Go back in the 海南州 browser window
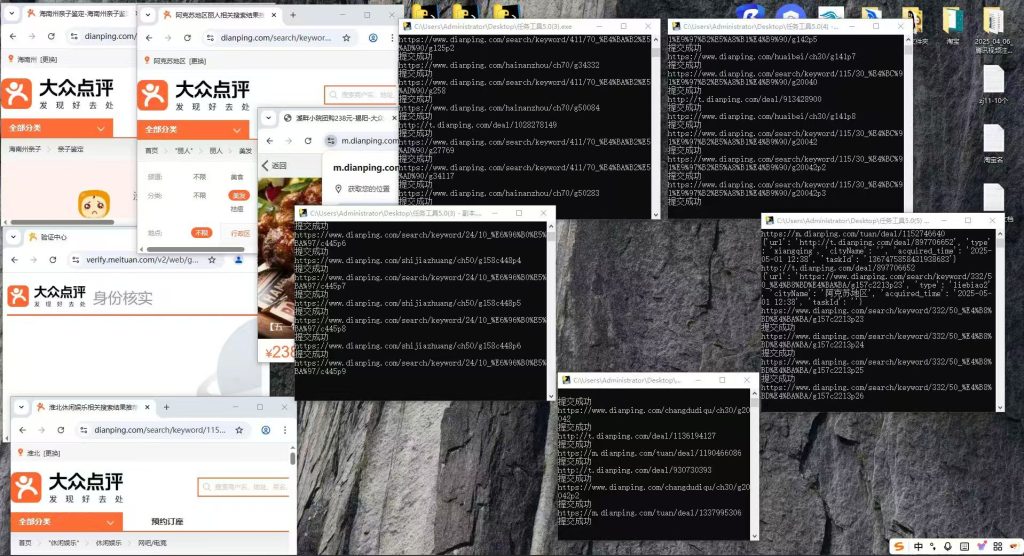The width and height of the screenshot is (1024, 556). [13, 36]
